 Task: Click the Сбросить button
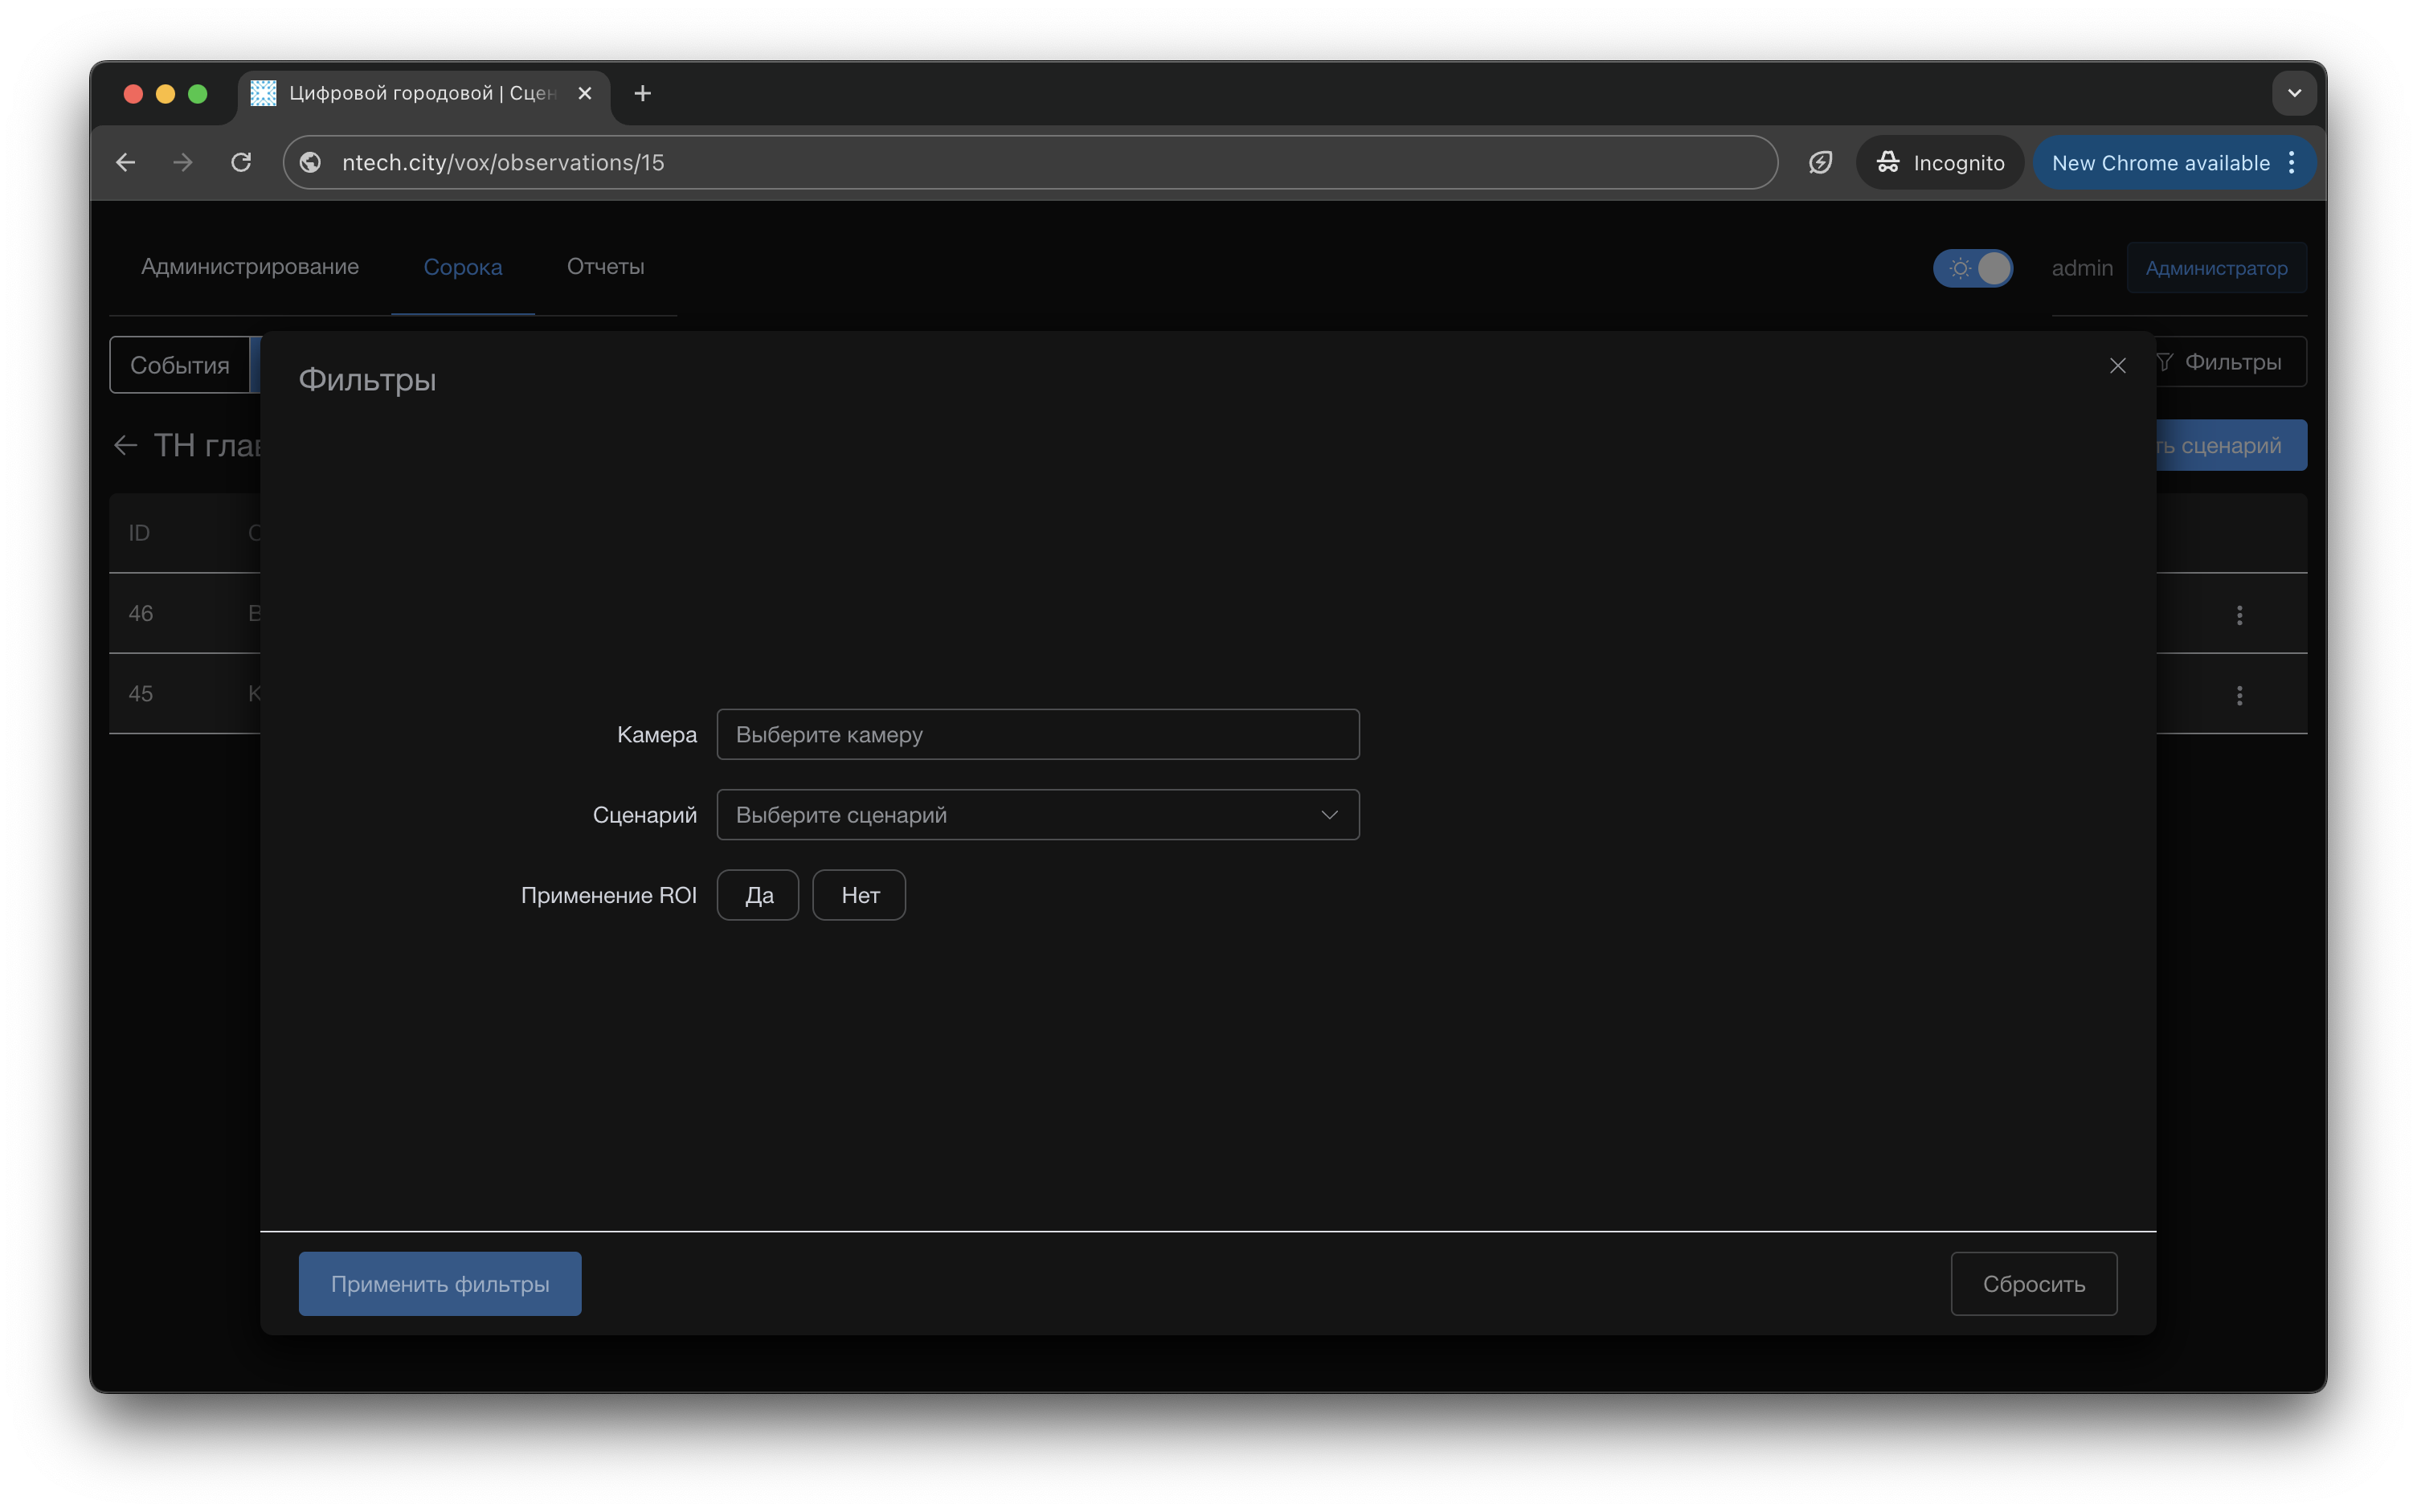click(x=2033, y=1284)
